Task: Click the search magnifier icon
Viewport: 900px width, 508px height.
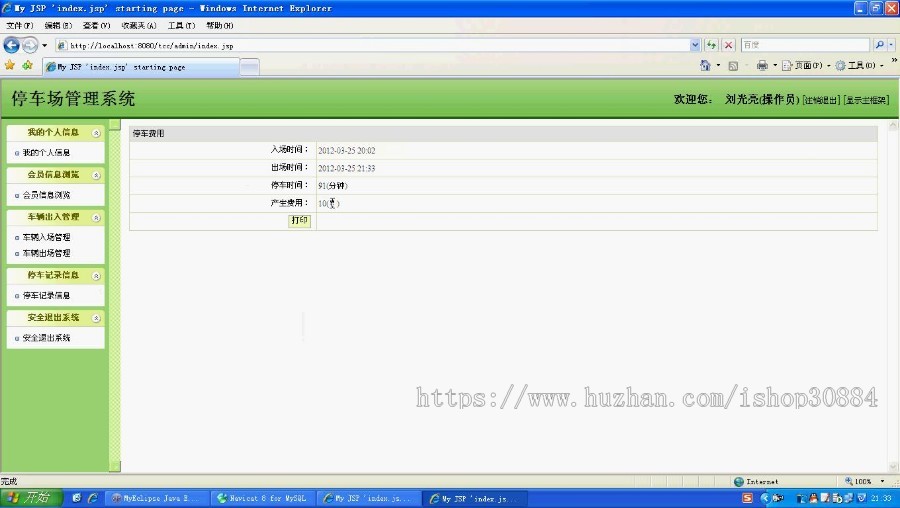Action: tap(879, 45)
